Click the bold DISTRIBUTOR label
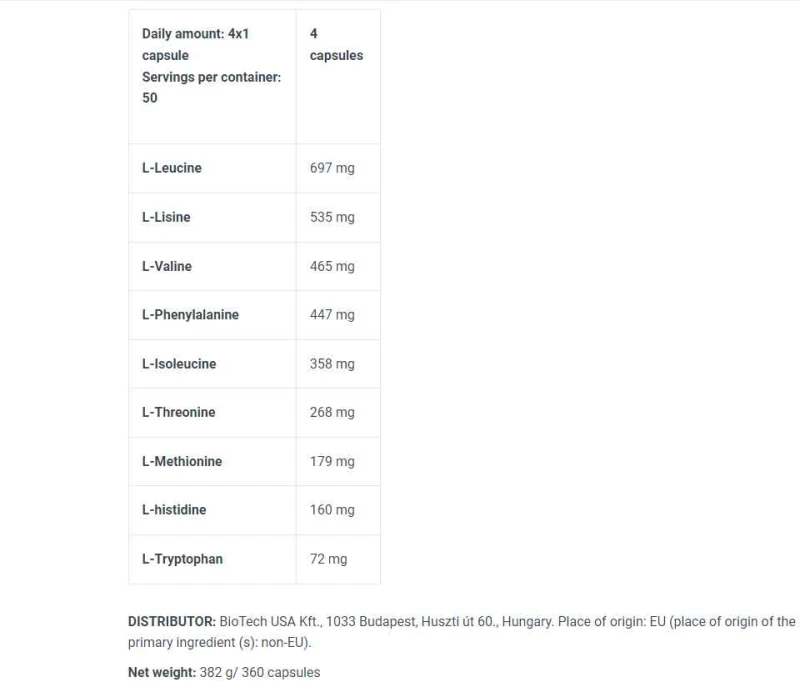Screen dimensions: 800x682 click(x=172, y=621)
